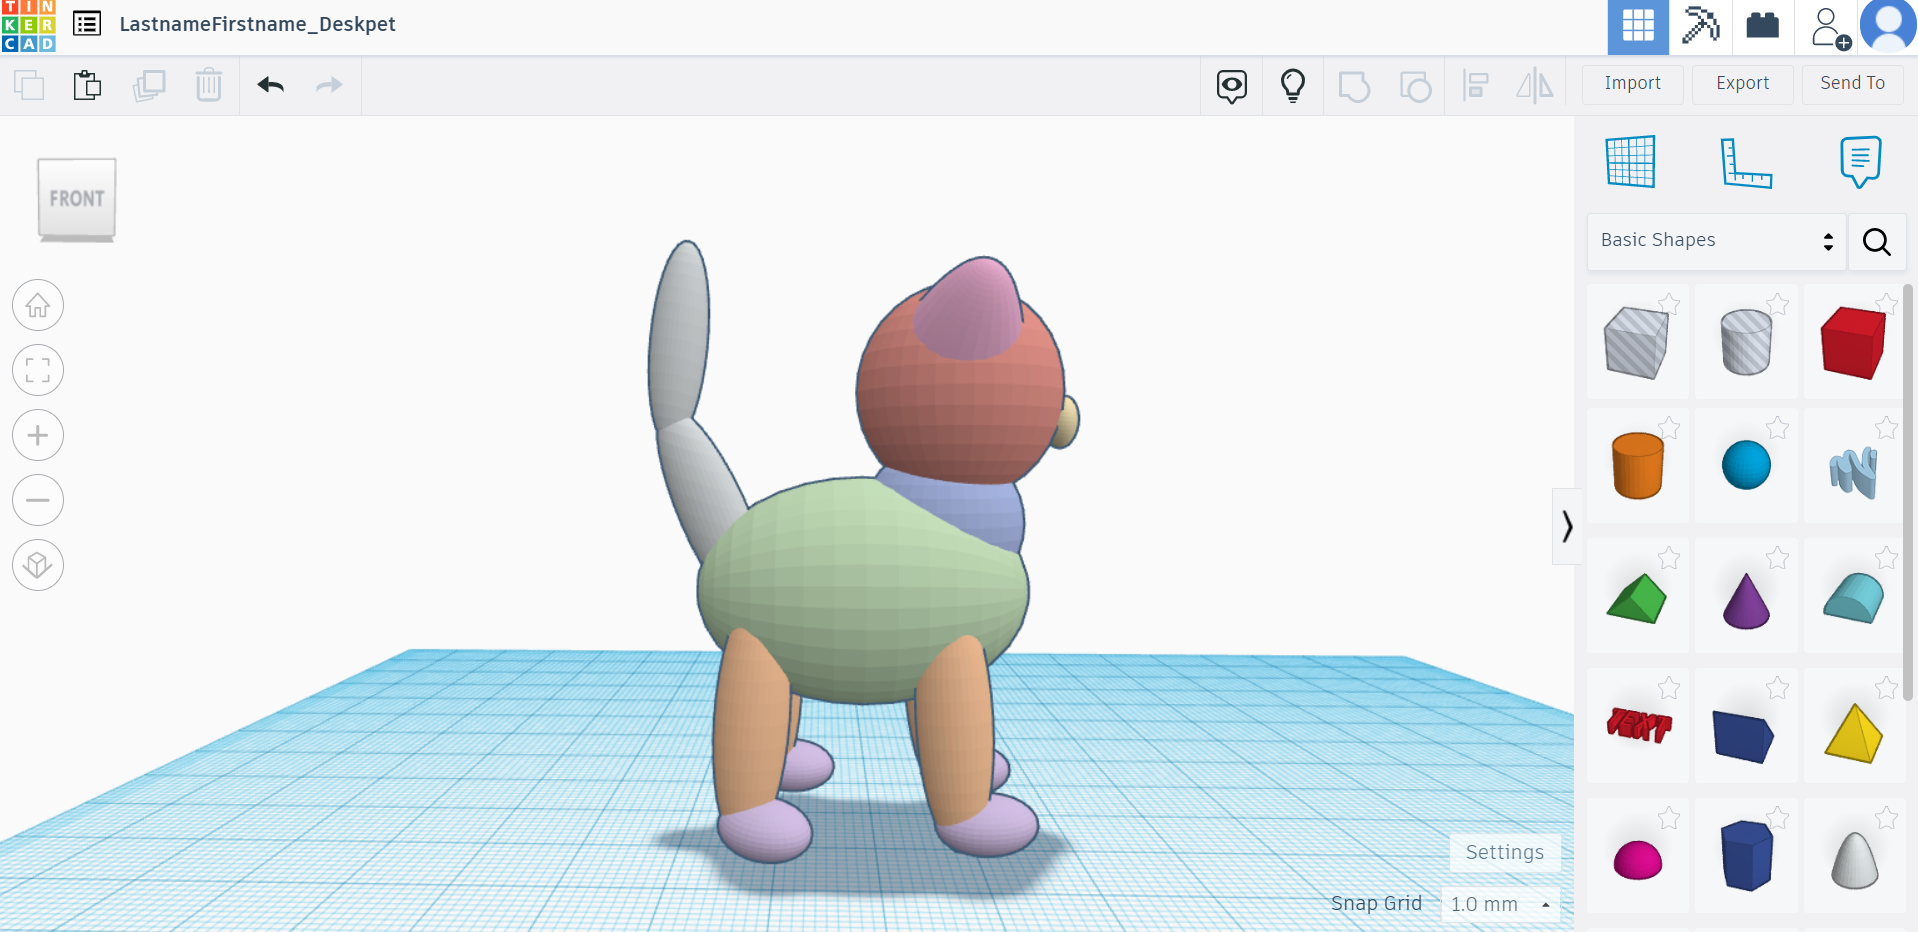
Task: Select the Ruler tool icon
Action: (x=1745, y=162)
